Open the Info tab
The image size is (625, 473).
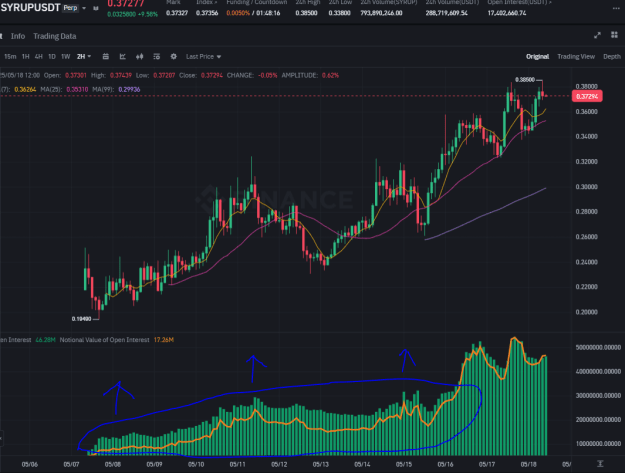(18, 36)
